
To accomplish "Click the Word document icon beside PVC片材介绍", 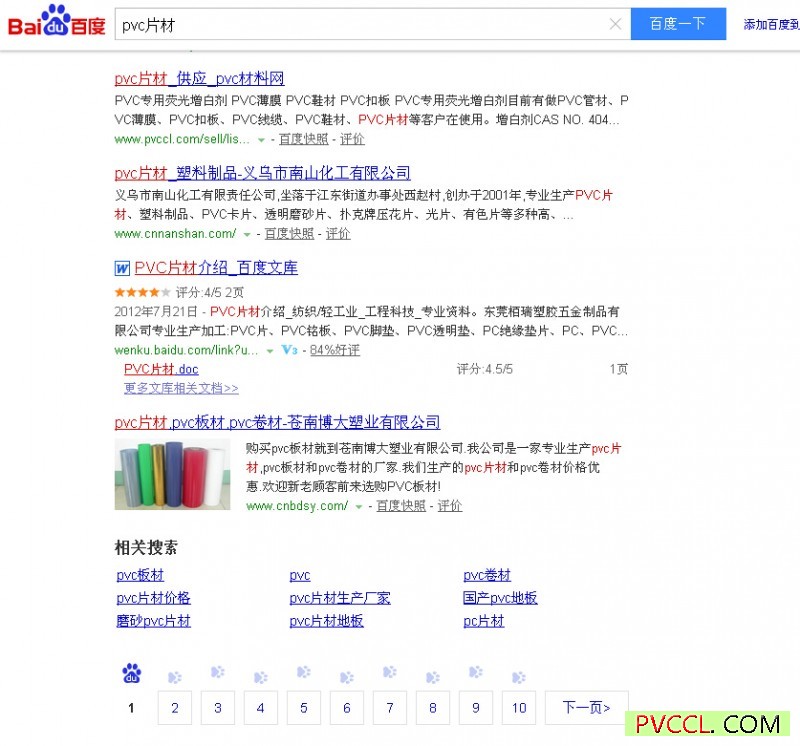I will [122, 268].
